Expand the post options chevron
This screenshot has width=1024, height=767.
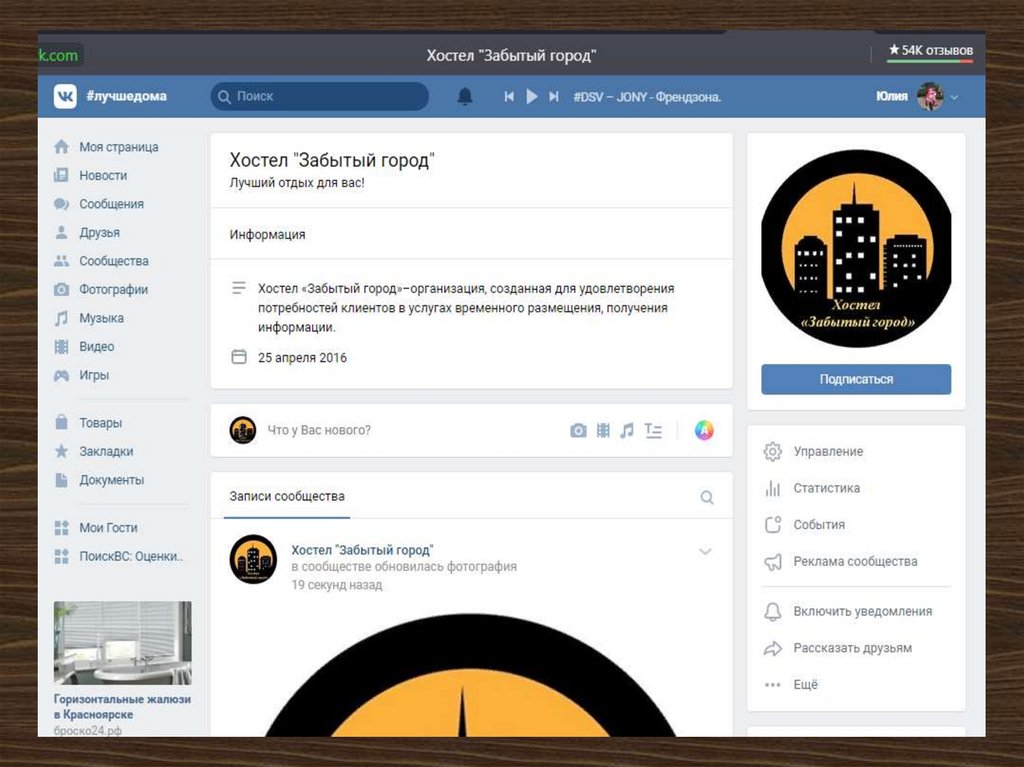[x=705, y=552]
